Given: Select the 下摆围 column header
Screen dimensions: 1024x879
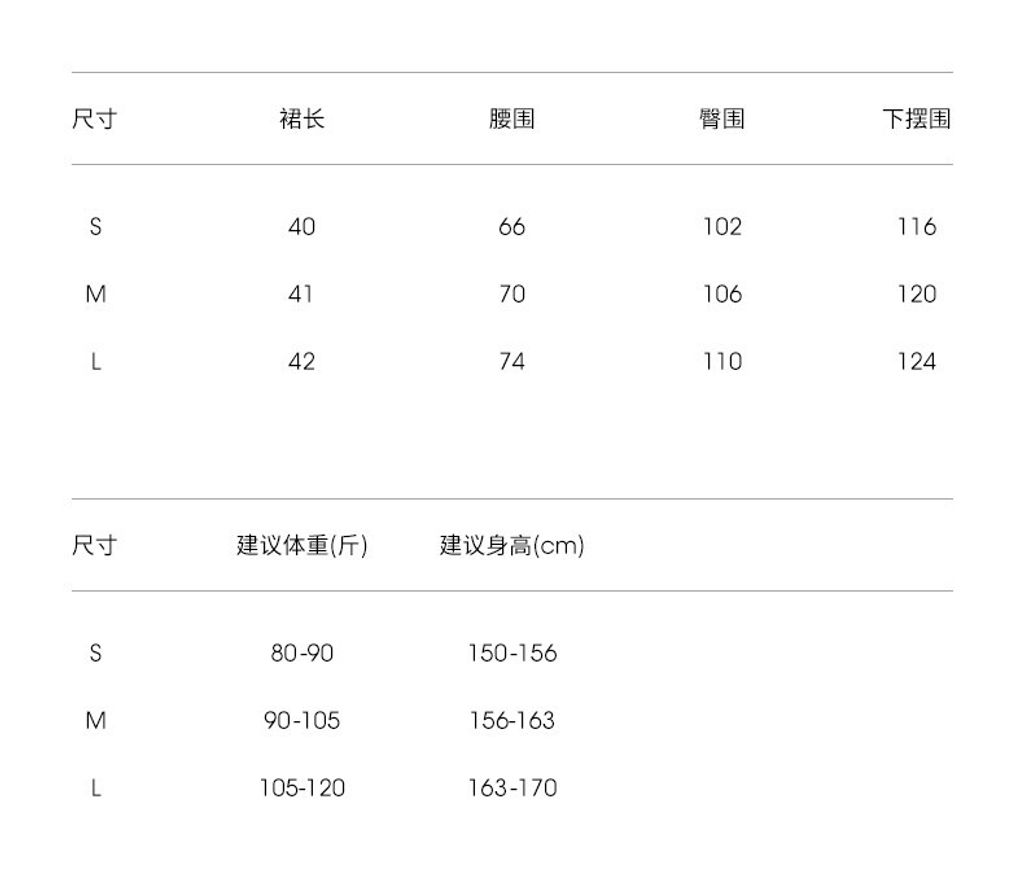Looking at the screenshot, I should 916,119.
